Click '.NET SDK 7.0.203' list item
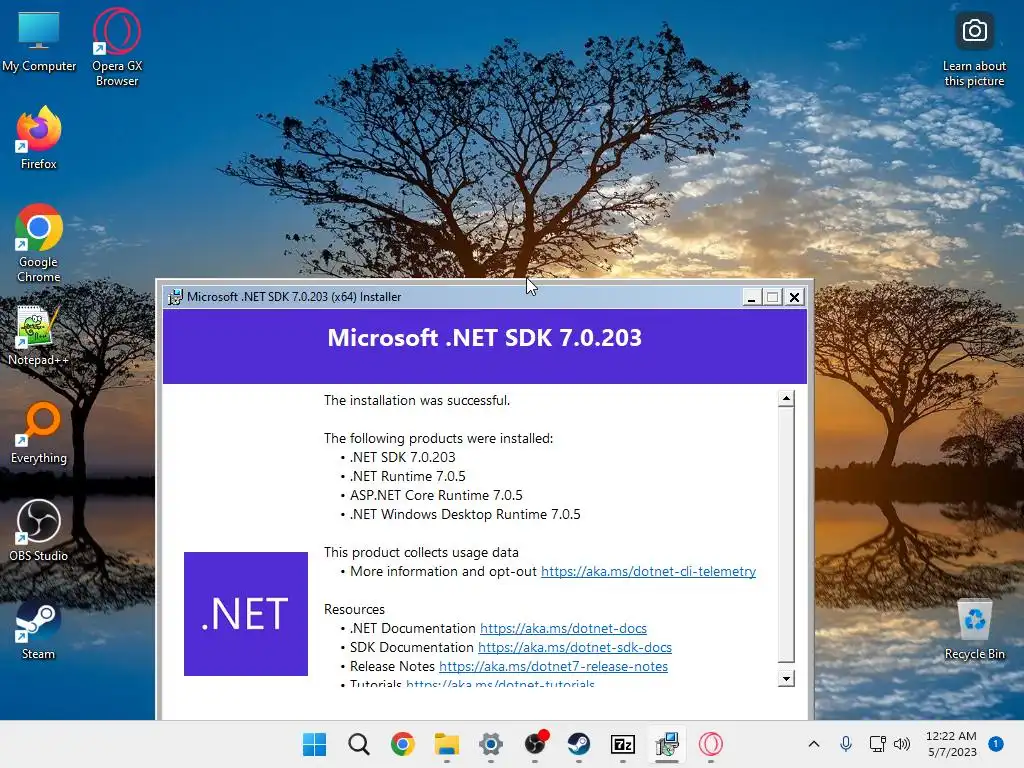This screenshot has width=1024, height=768. tap(402, 457)
